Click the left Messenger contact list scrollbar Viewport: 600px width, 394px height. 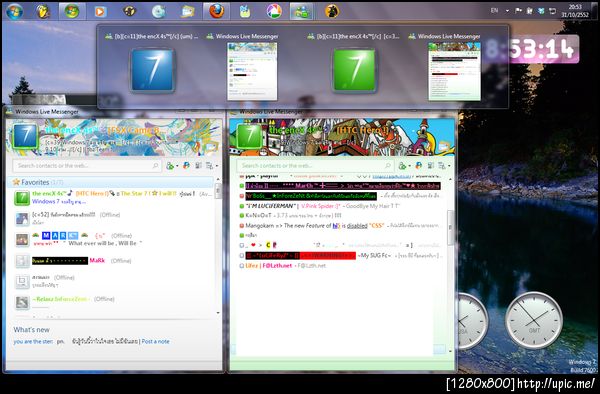click(x=218, y=190)
